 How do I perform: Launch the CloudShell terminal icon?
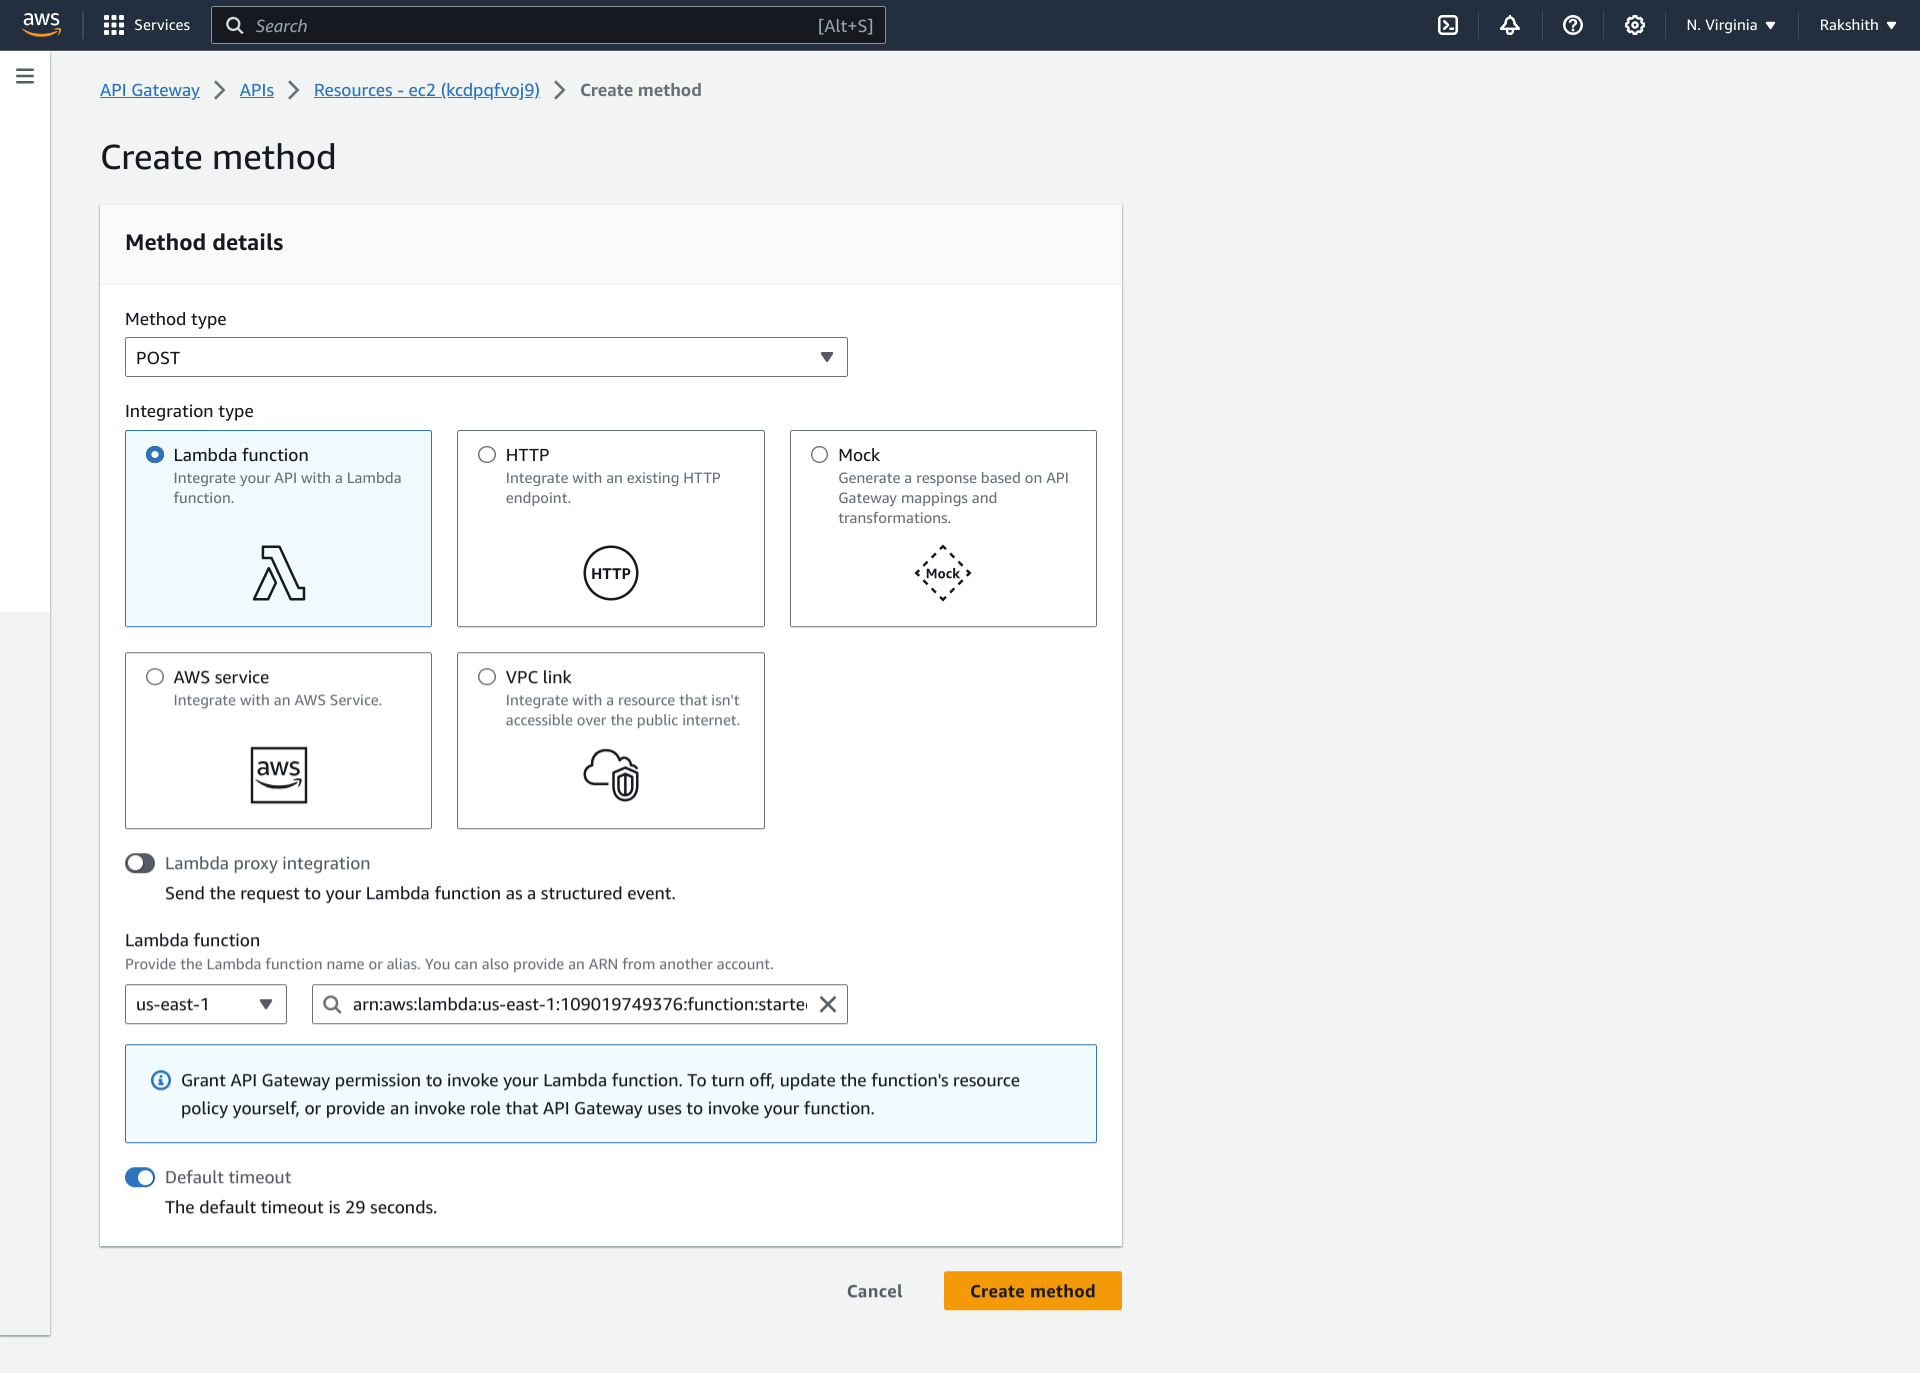pos(1448,25)
